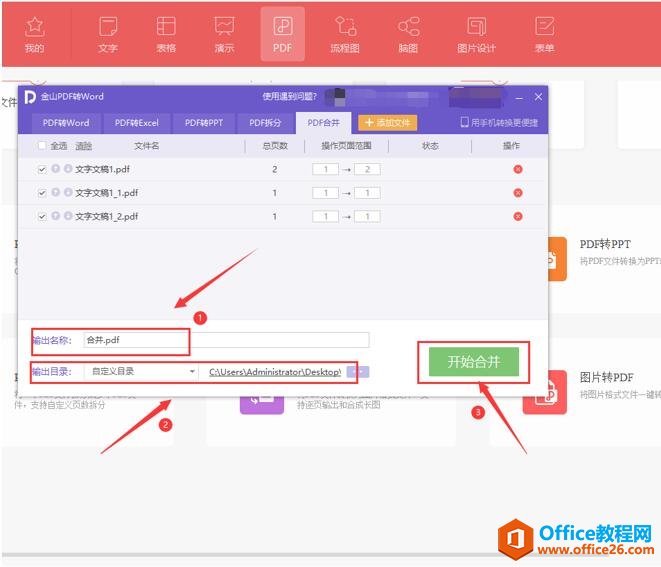Select the file name 文字文稿1.pdf
This screenshot has height=567, width=661.
click(x=102, y=169)
